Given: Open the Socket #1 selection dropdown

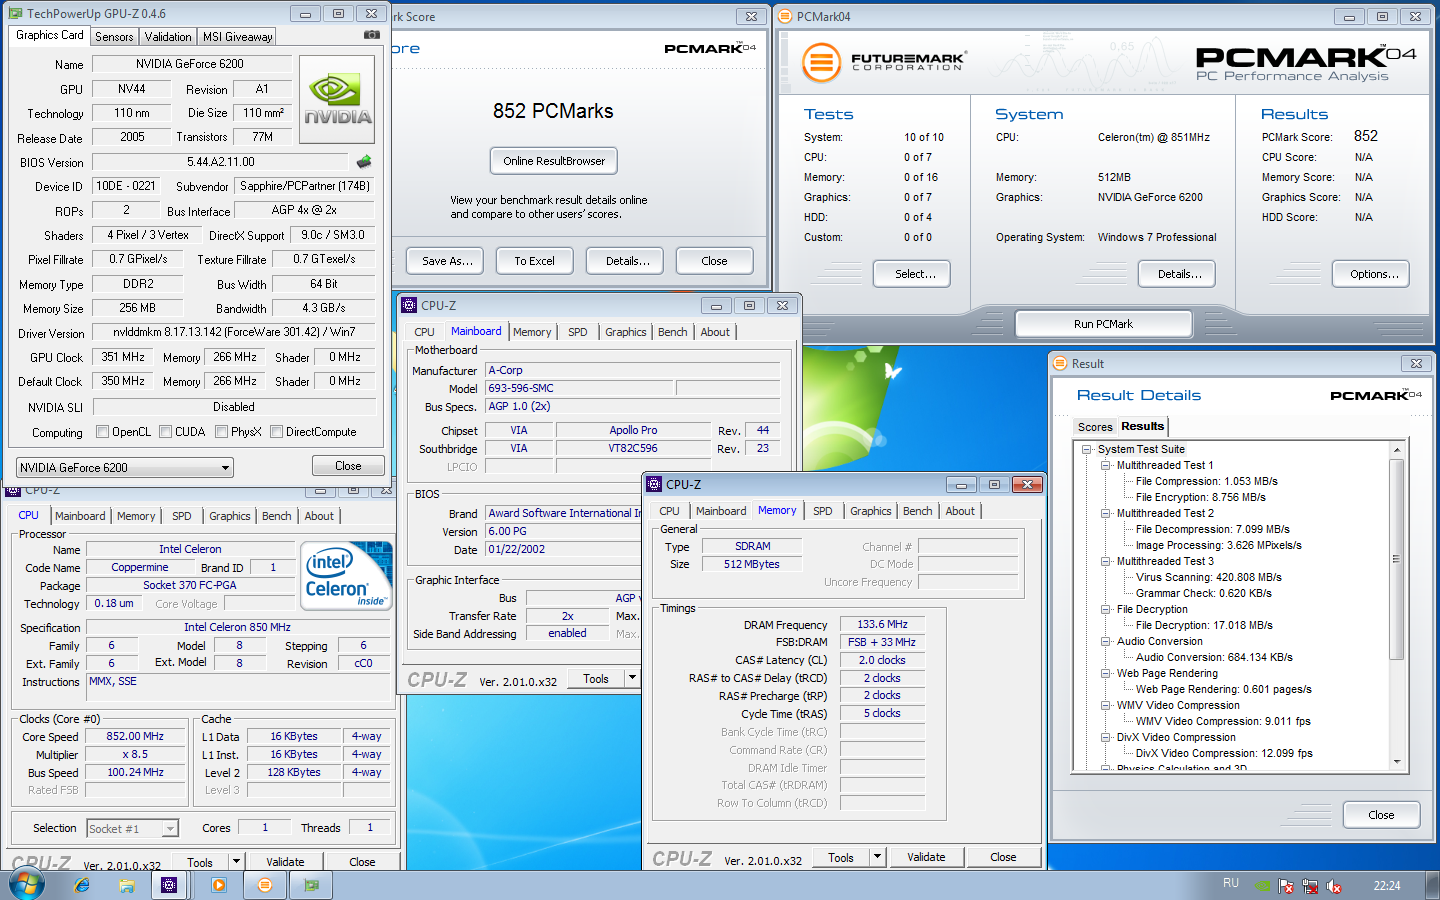Looking at the screenshot, I should 132,828.
